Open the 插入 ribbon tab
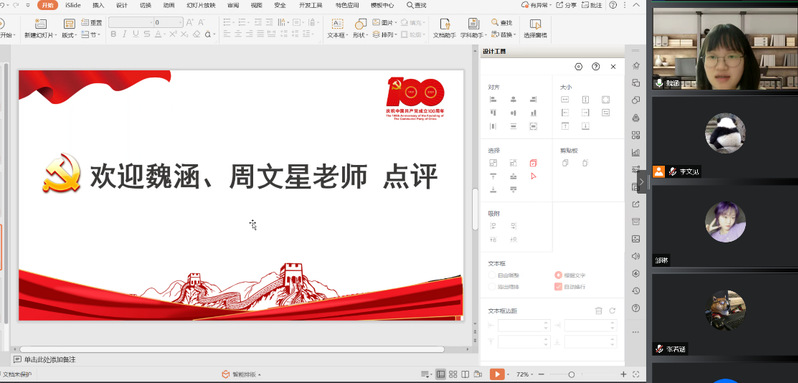 coord(98,5)
